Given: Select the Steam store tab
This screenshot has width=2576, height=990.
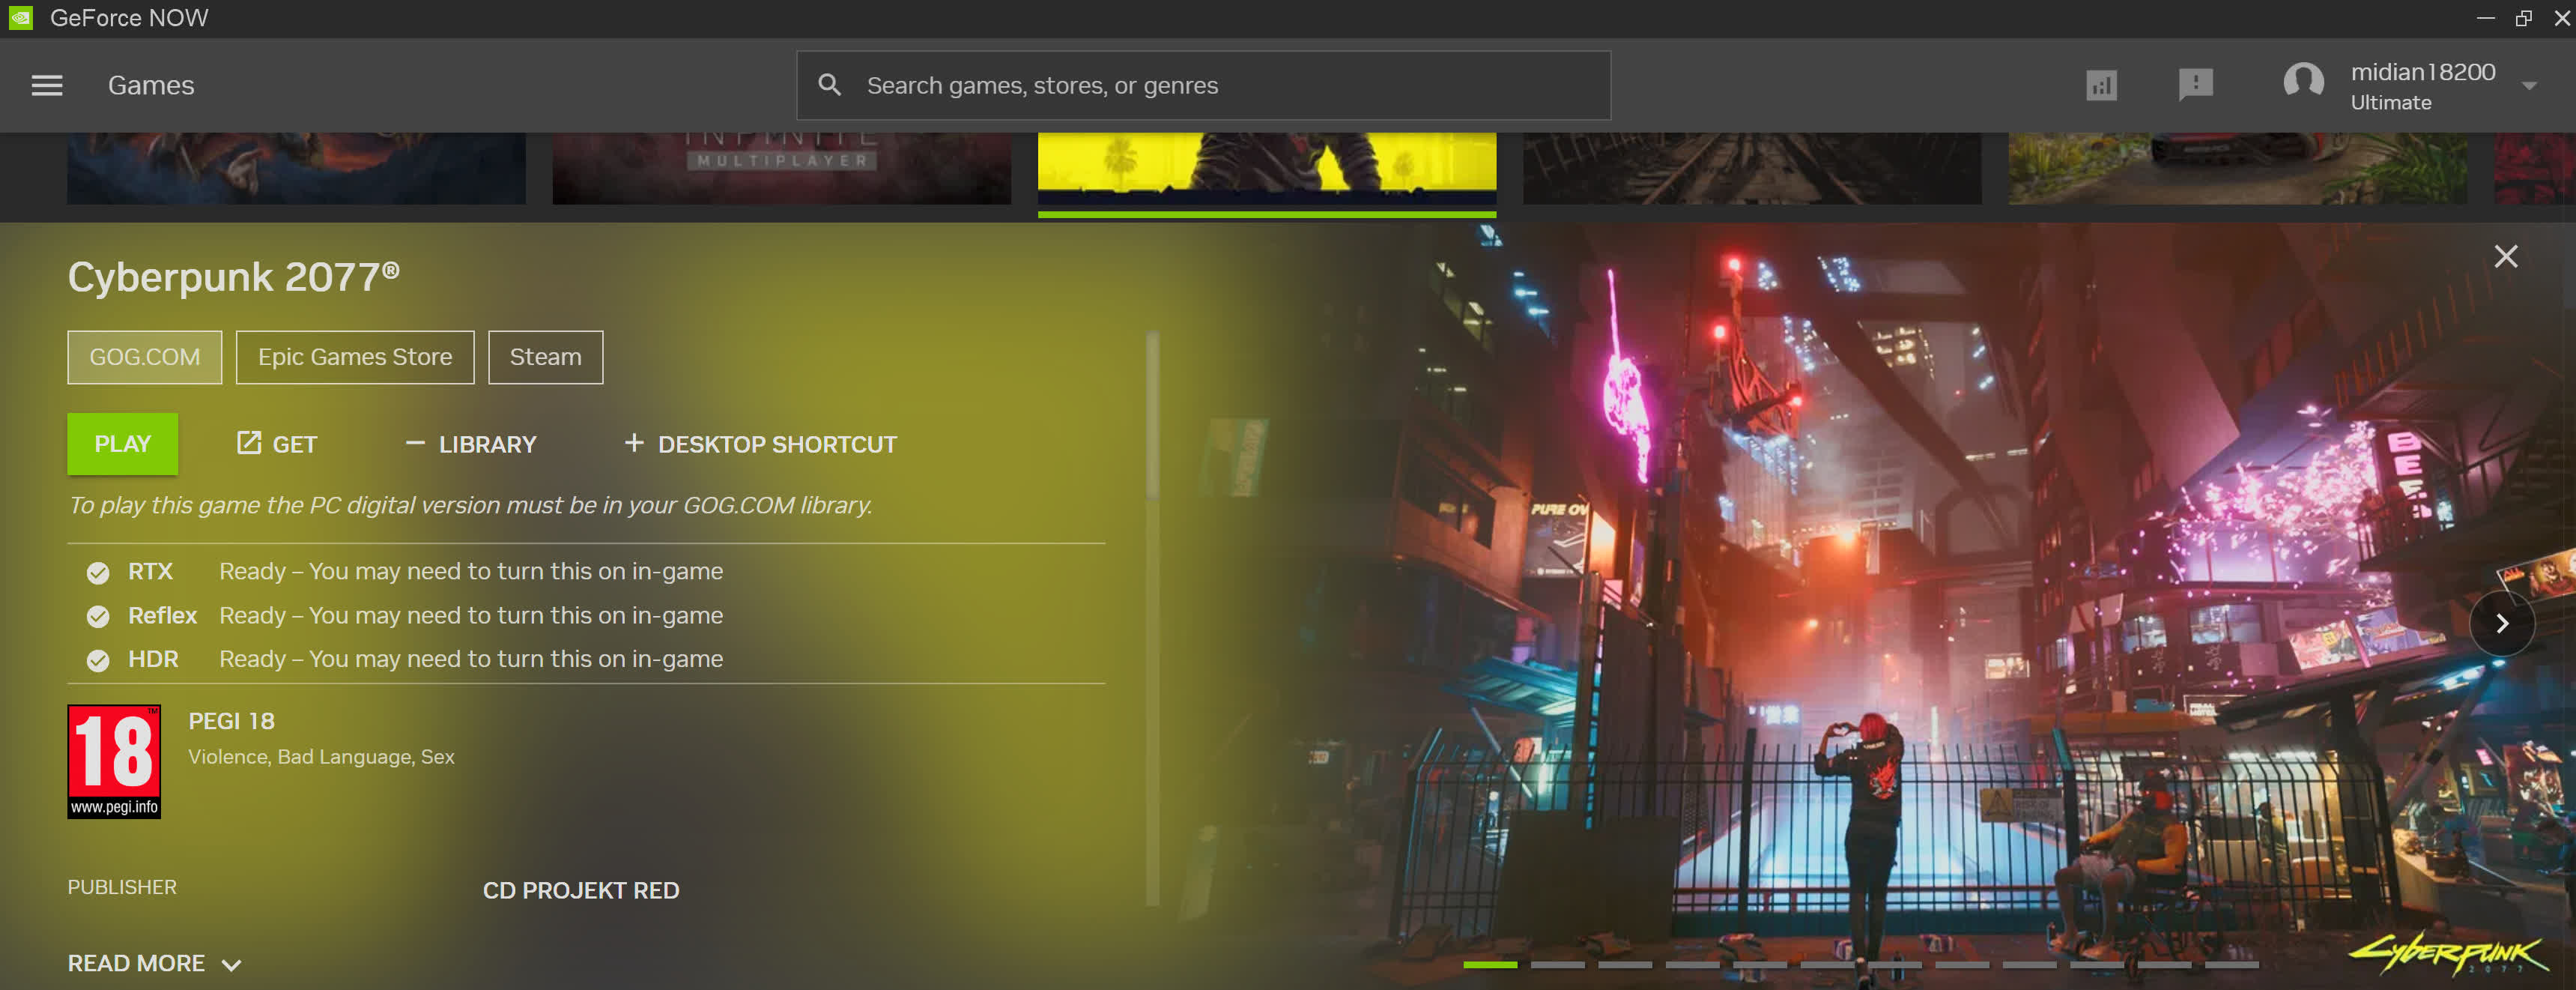Looking at the screenshot, I should [545, 357].
